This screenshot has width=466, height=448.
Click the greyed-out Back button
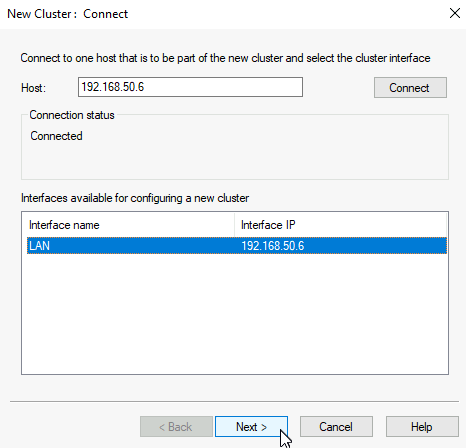(176, 427)
